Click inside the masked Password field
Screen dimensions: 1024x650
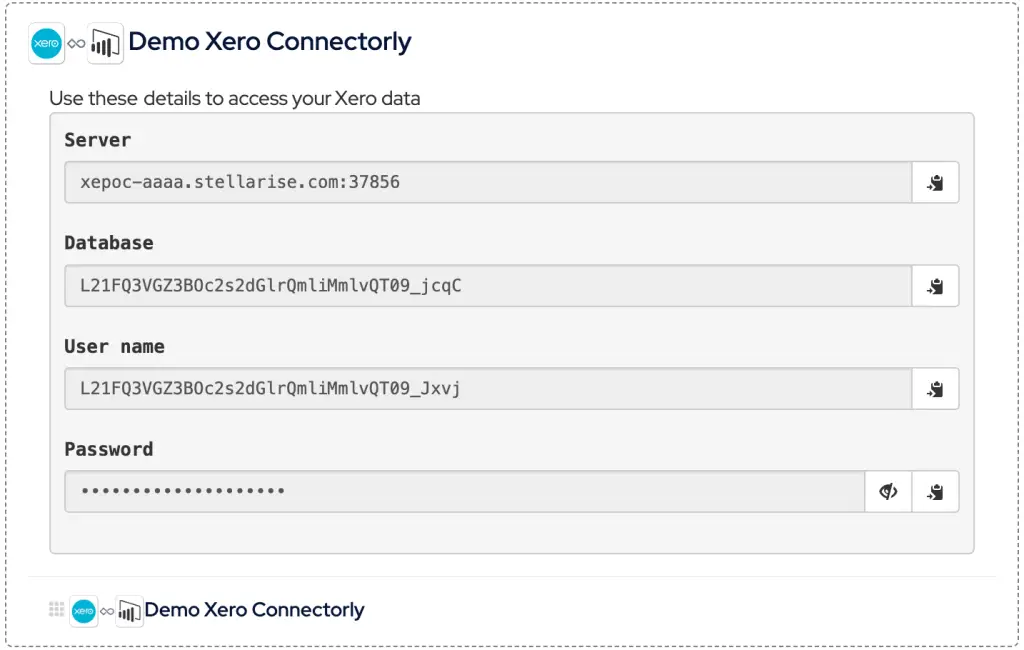click(x=465, y=491)
